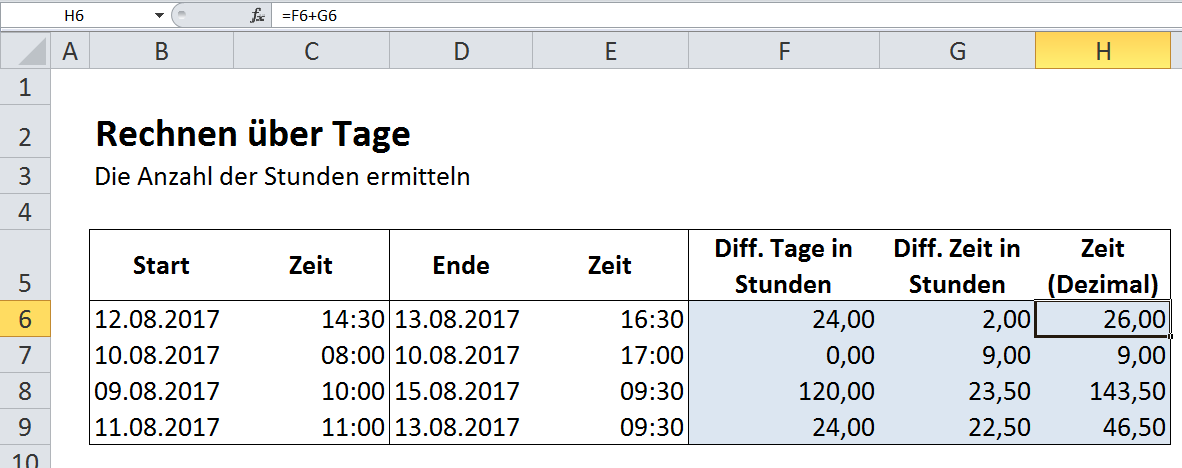This screenshot has height=468, width=1182.
Task: Select row 6 header
Action: (x=26, y=319)
